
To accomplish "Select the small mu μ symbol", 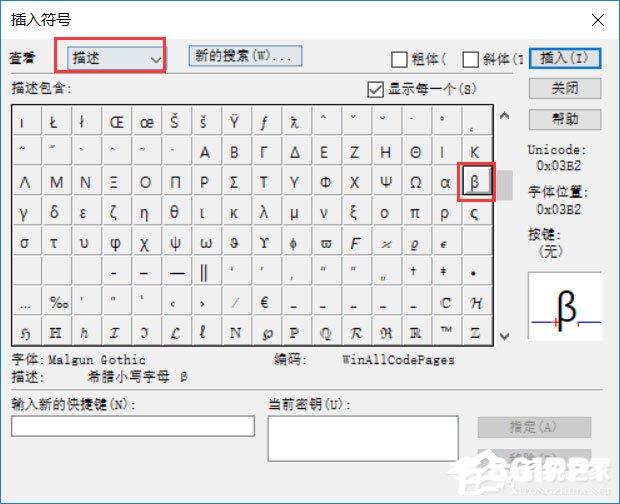I will [295, 213].
